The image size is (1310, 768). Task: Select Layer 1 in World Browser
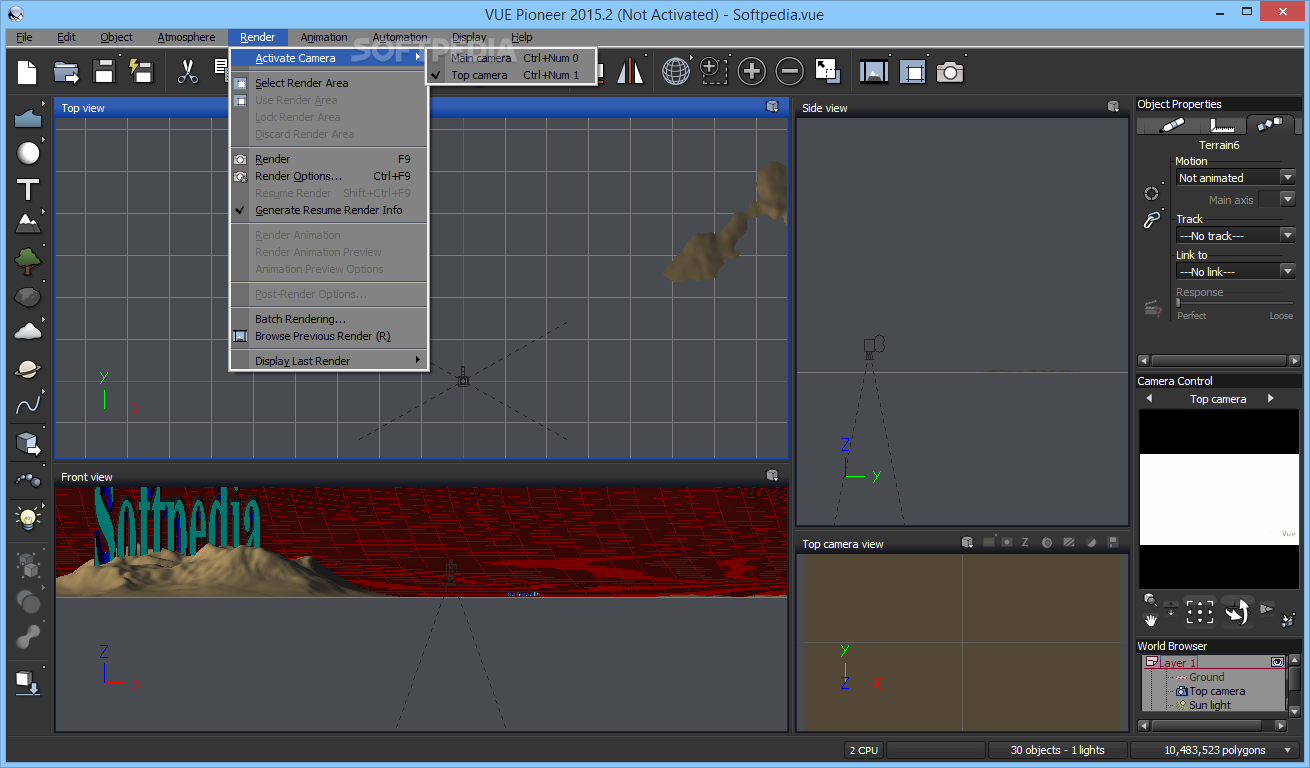tap(1177, 663)
